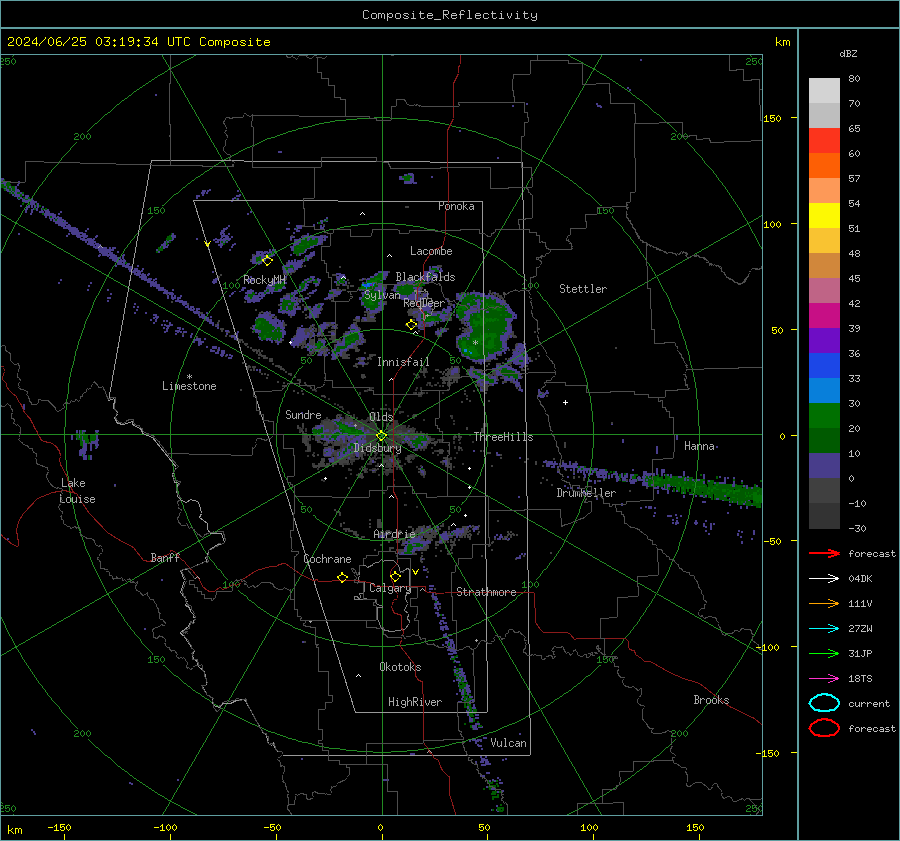Viewport: 900px width, 841px height.
Task: Click magenta swatch between 42 and 39 dBZ
Action: (x=824, y=315)
